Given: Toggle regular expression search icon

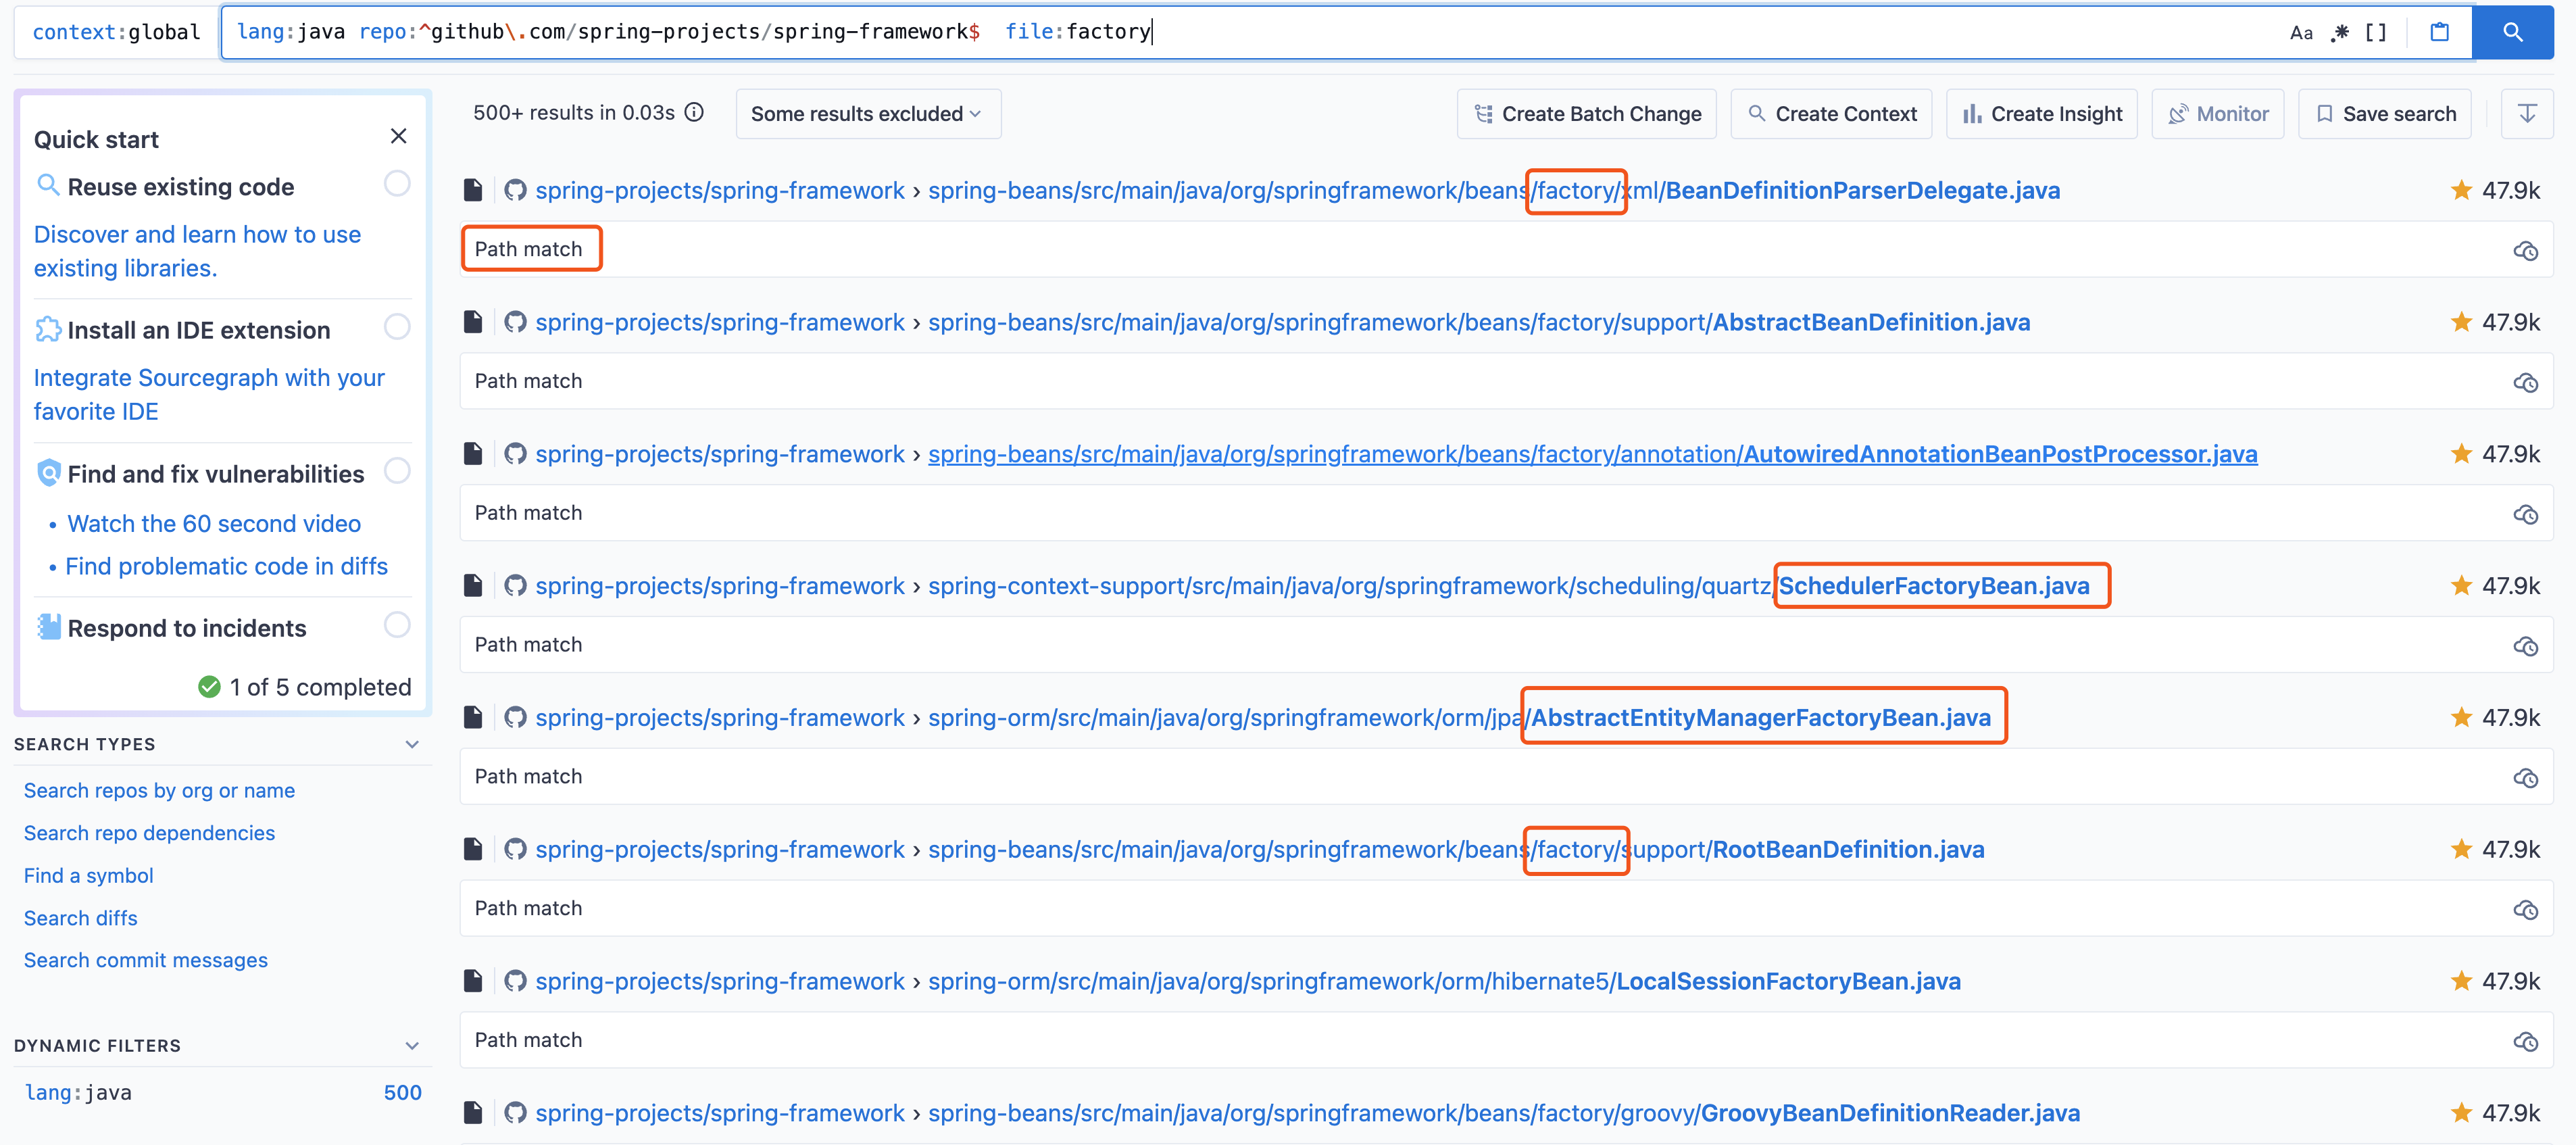Looking at the screenshot, I should tap(2339, 33).
